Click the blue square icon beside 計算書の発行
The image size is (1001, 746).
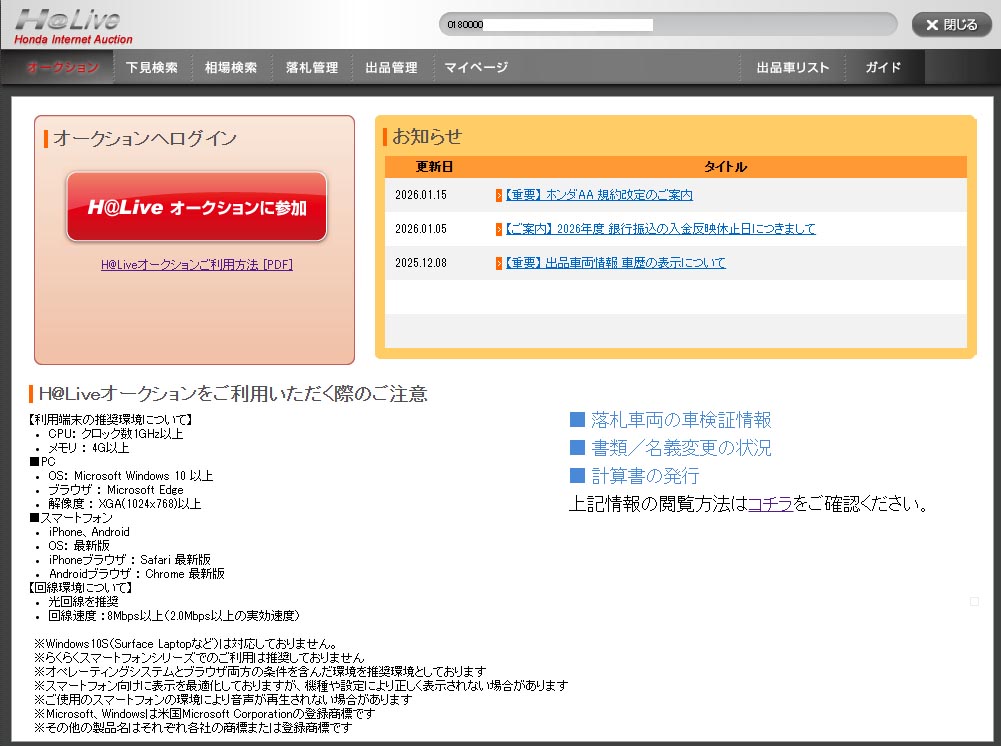coord(577,476)
